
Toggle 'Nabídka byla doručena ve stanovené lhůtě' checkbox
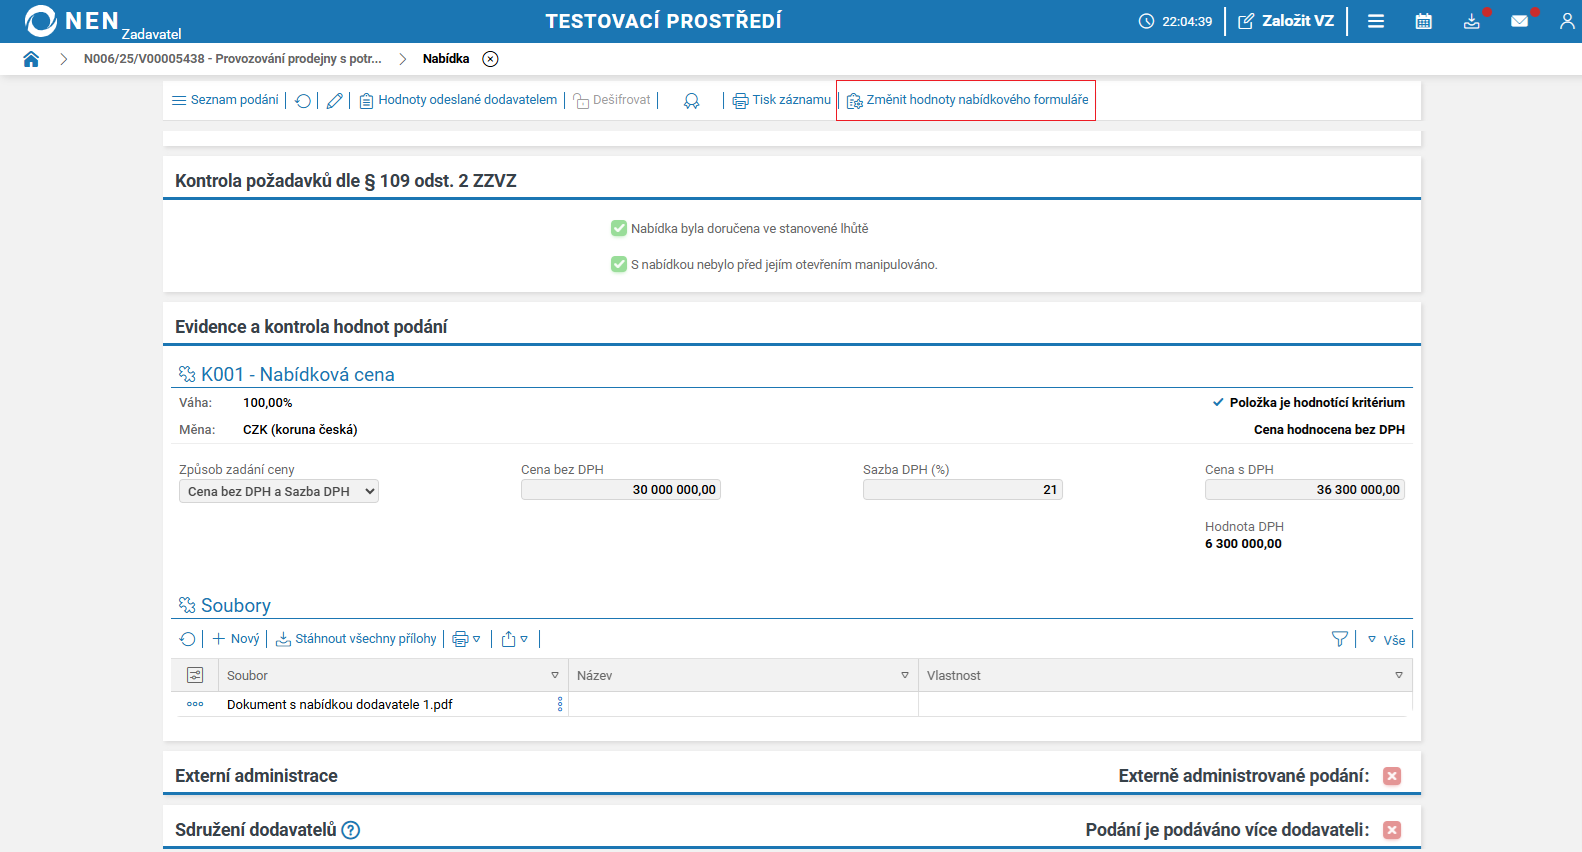619,229
